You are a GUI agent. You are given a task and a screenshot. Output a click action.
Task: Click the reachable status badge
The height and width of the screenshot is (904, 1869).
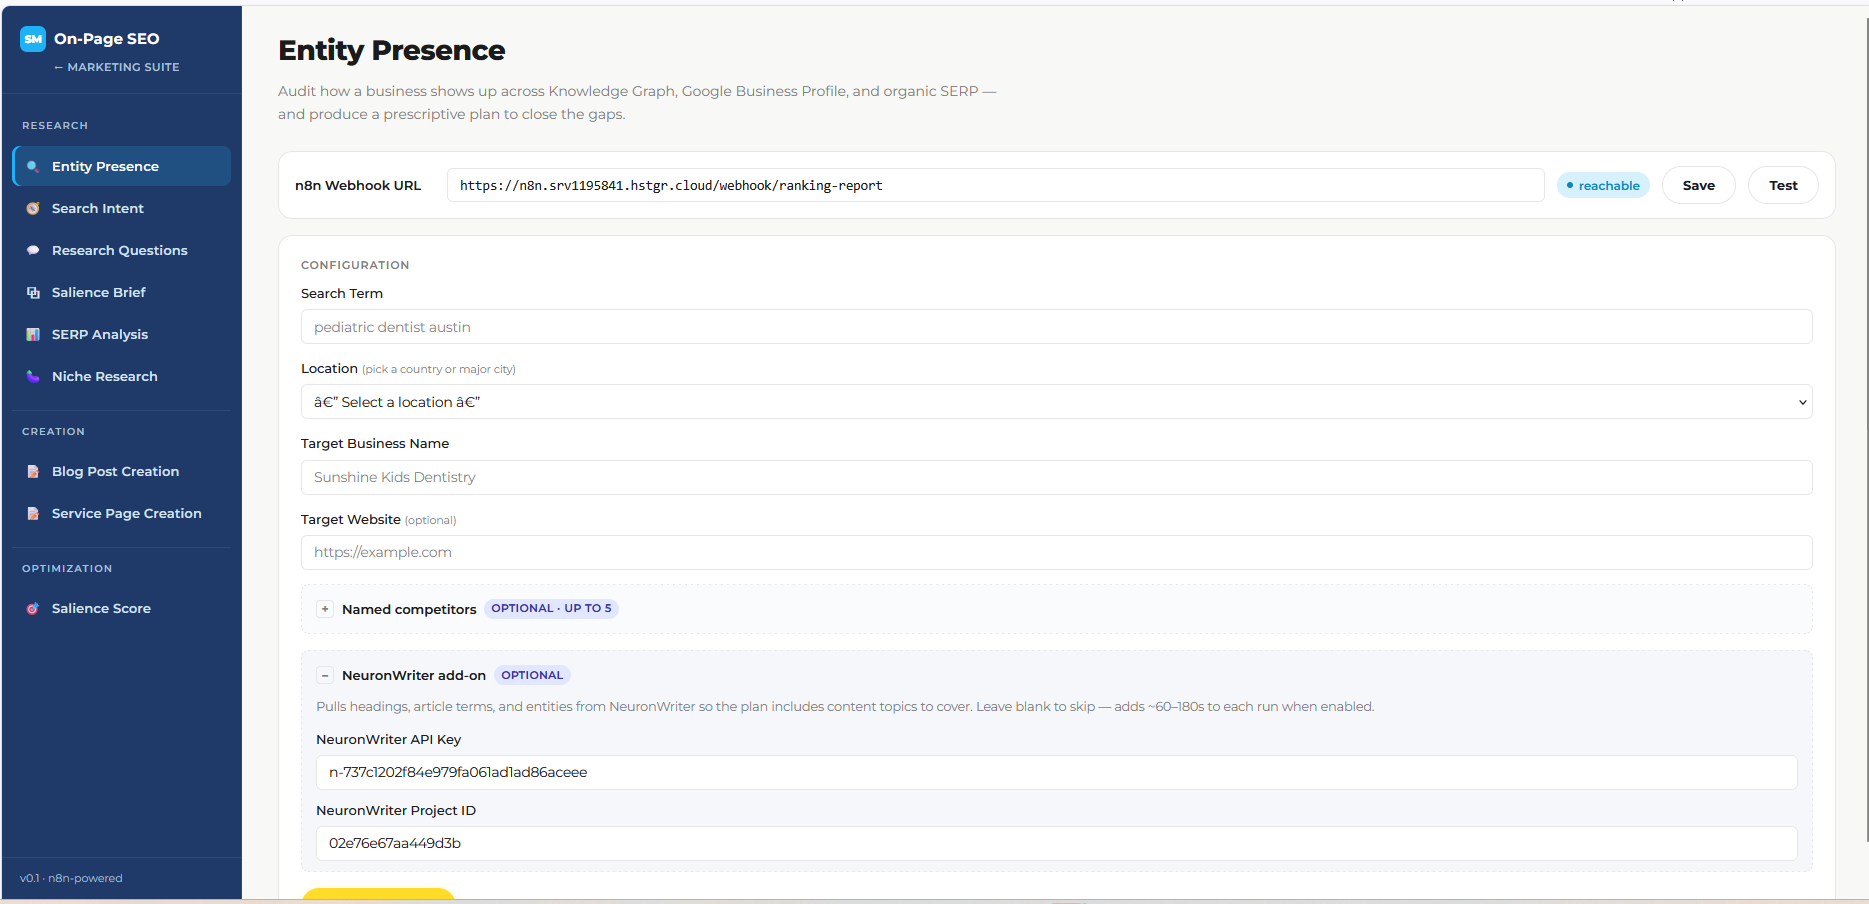tap(1603, 185)
